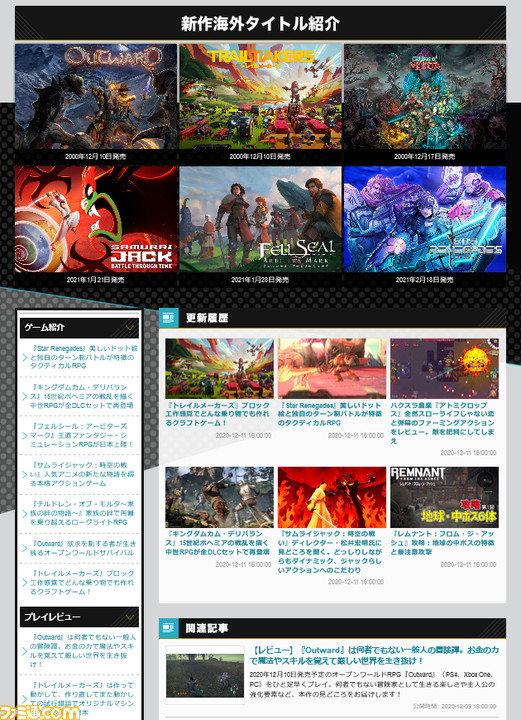The width and height of the screenshot is (521, 720).
Task: Click the 関連記事 section header icon
Action: pyautogui.click(x=168, y=628)
